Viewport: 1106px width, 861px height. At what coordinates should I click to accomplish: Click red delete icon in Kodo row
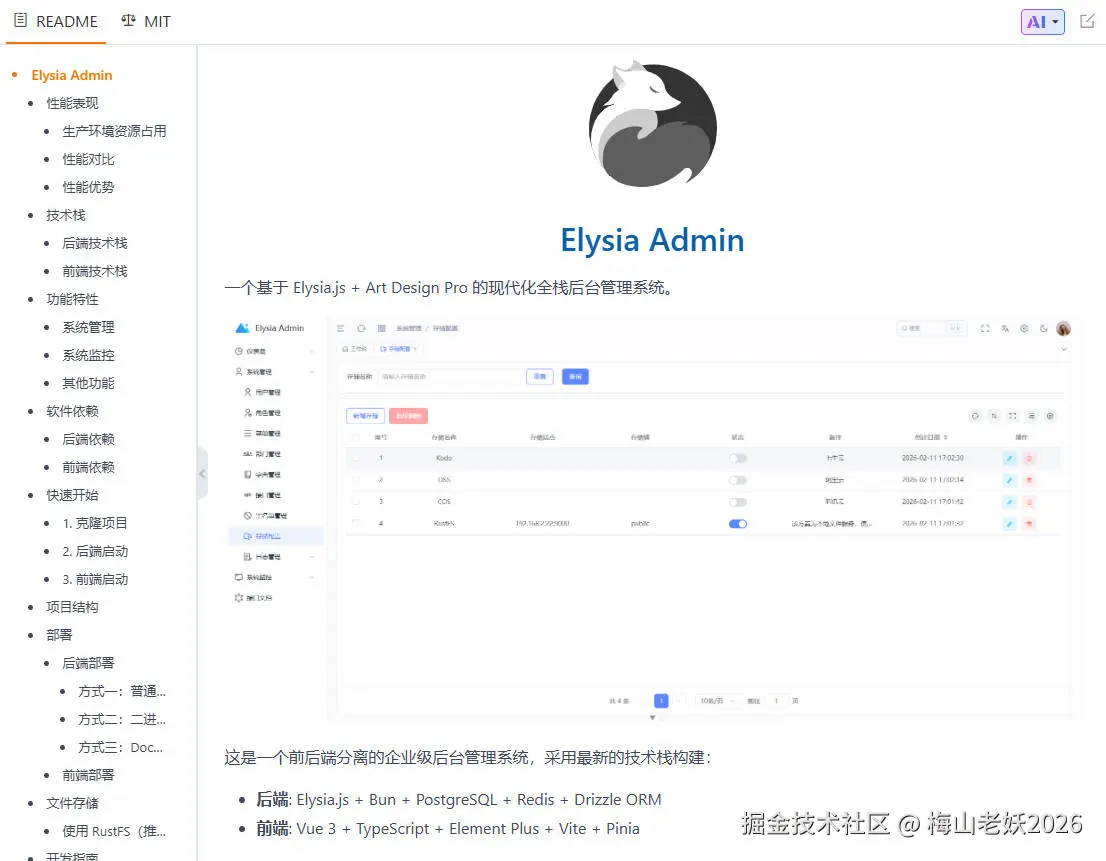(1028, 458)
